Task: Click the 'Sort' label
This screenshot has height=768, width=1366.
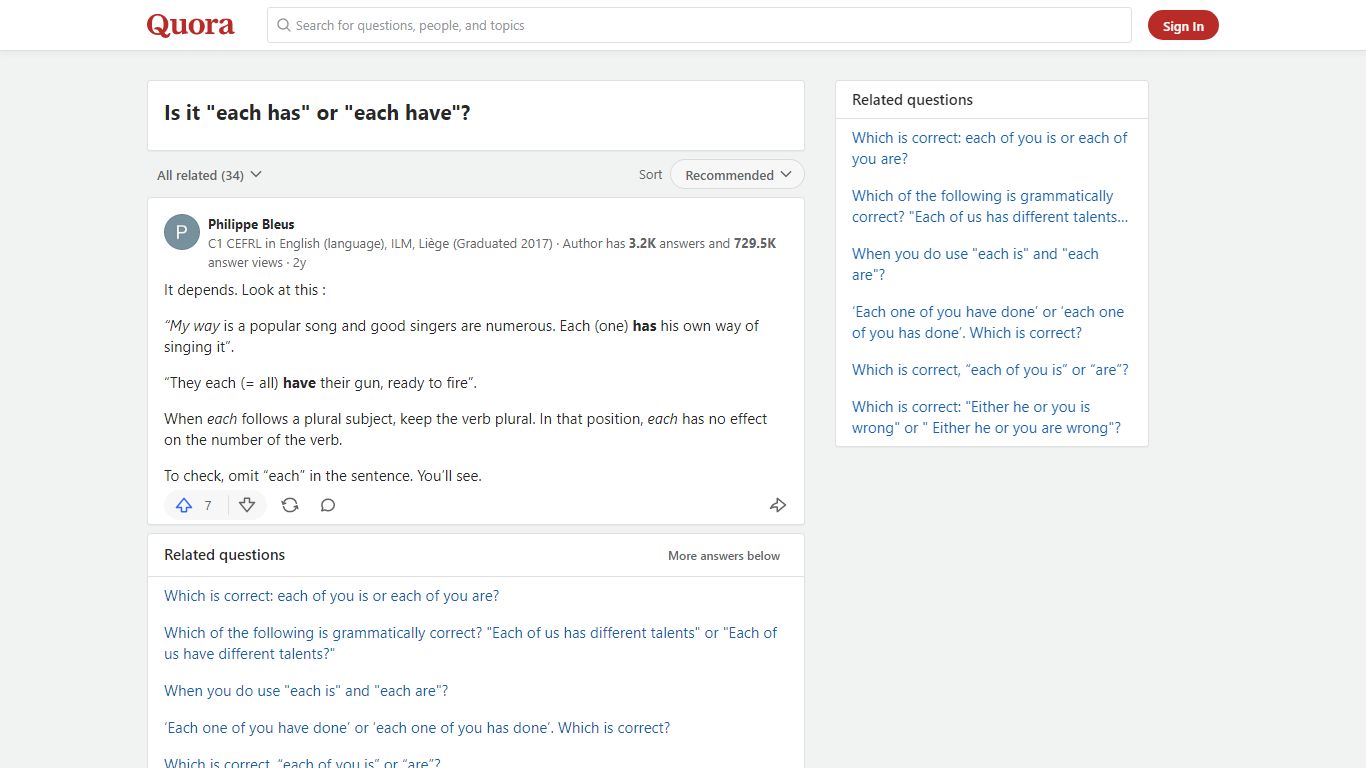Action: coord(650,175)
